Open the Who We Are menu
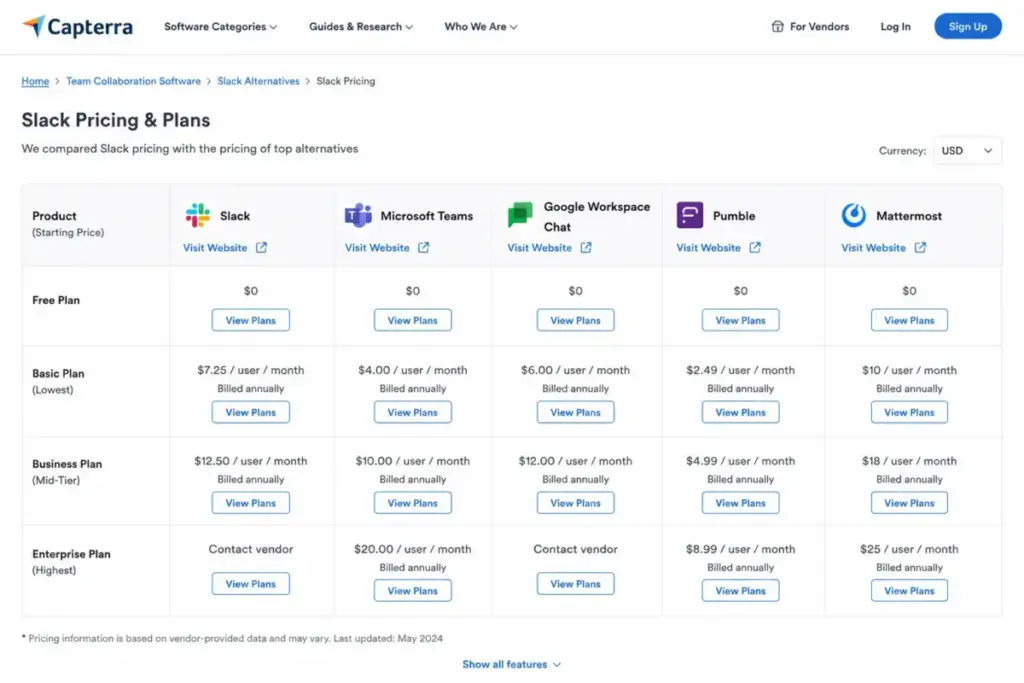Viewport: 1024px width, 683px height. (x=481, y=27)
